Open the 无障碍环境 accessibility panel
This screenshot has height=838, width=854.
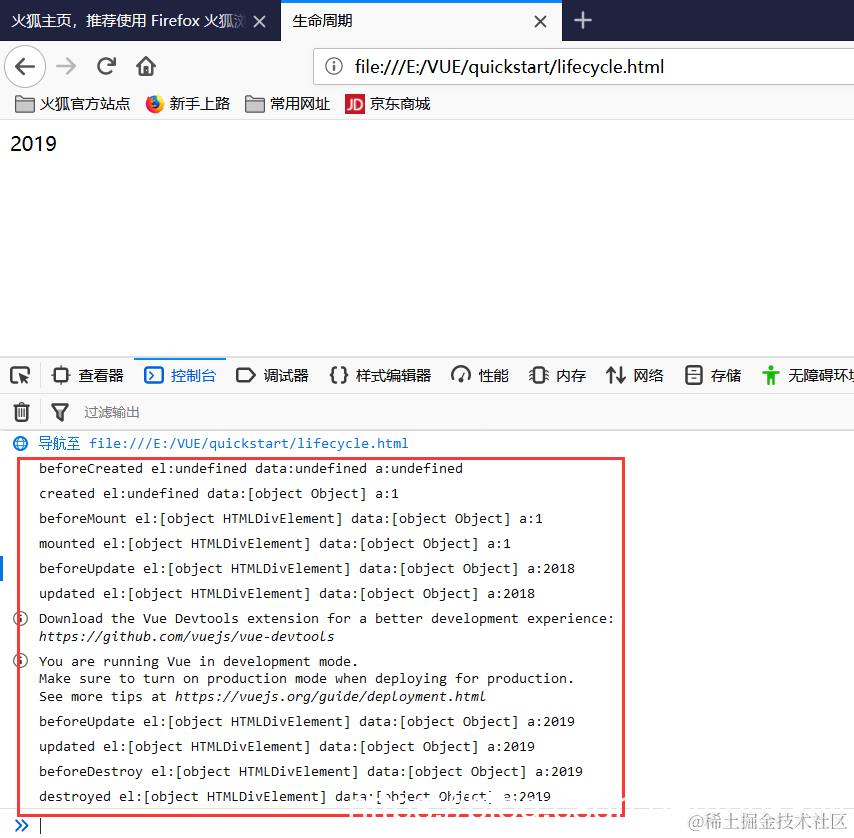click(x=807, y=375)
